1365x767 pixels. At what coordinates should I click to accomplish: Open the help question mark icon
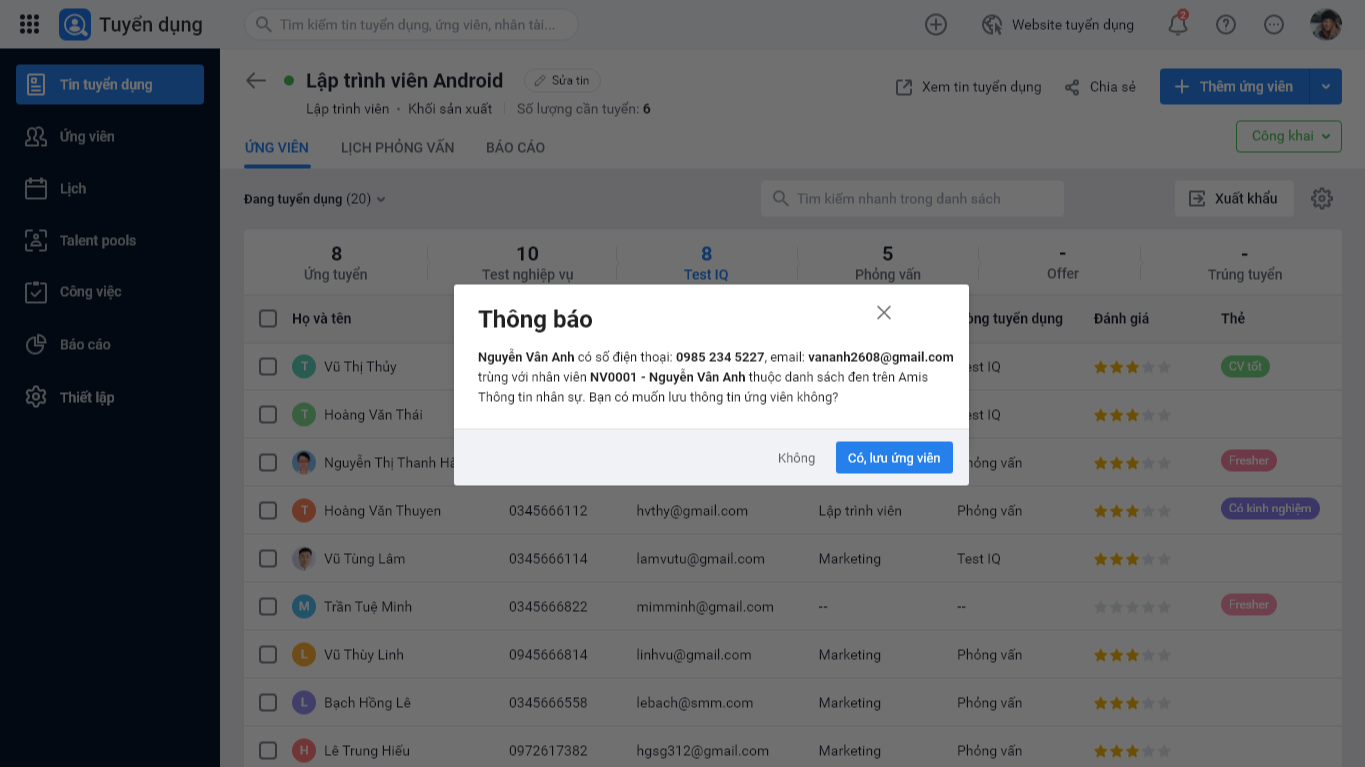coord(1226,25)
